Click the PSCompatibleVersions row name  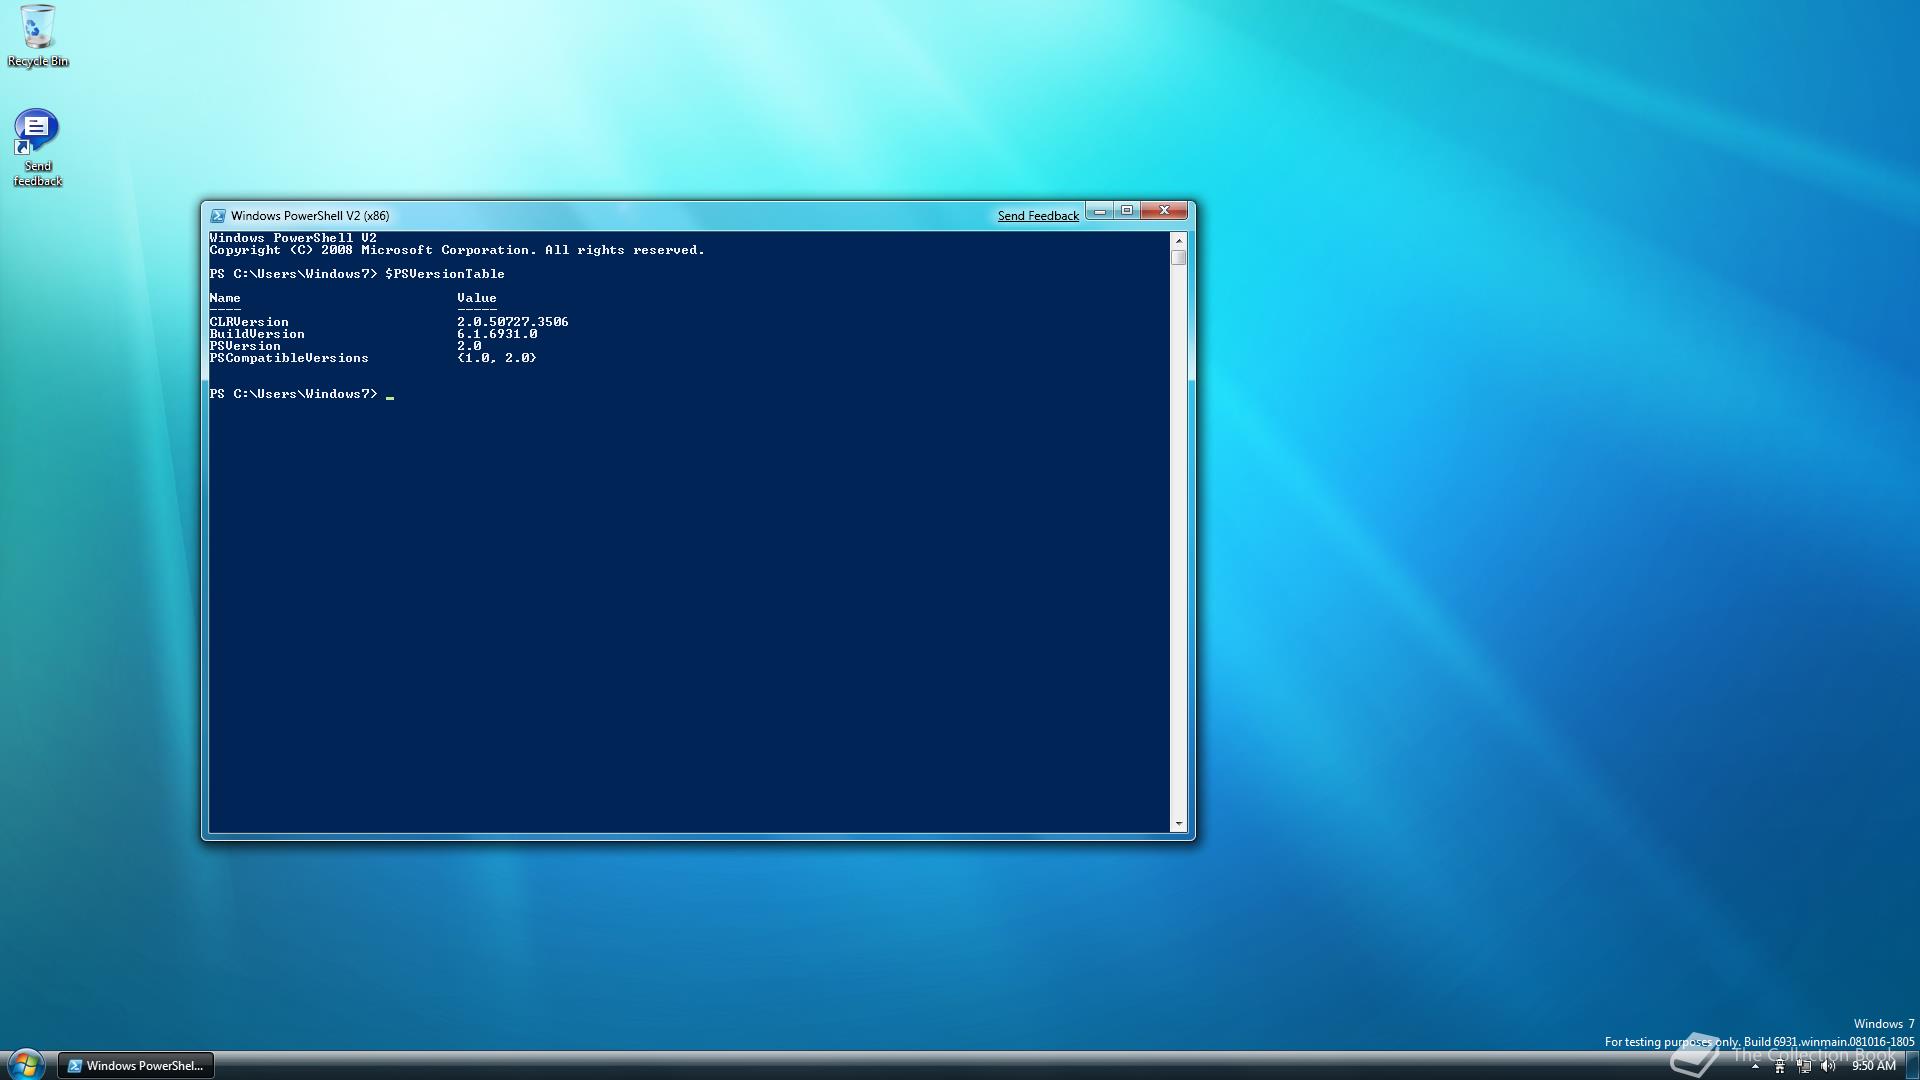coord(289,358)
